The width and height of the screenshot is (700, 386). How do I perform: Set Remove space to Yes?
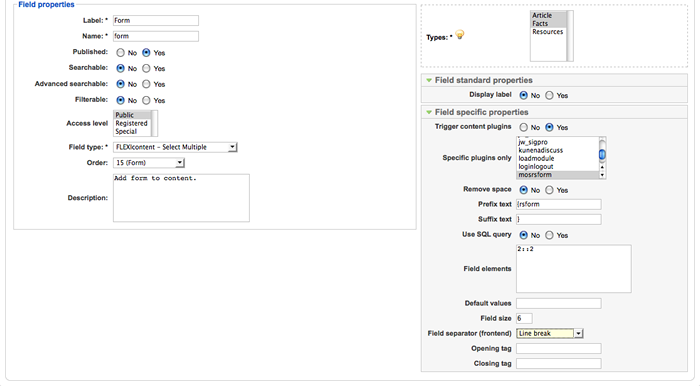point(549,190)
